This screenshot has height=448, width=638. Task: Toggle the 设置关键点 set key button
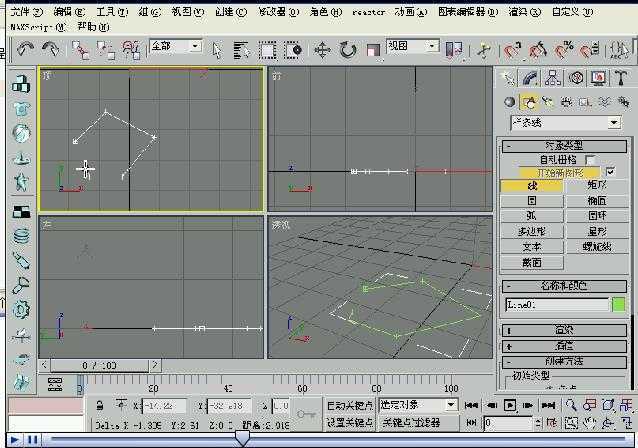pyautogui.click(x=350, y=422)
